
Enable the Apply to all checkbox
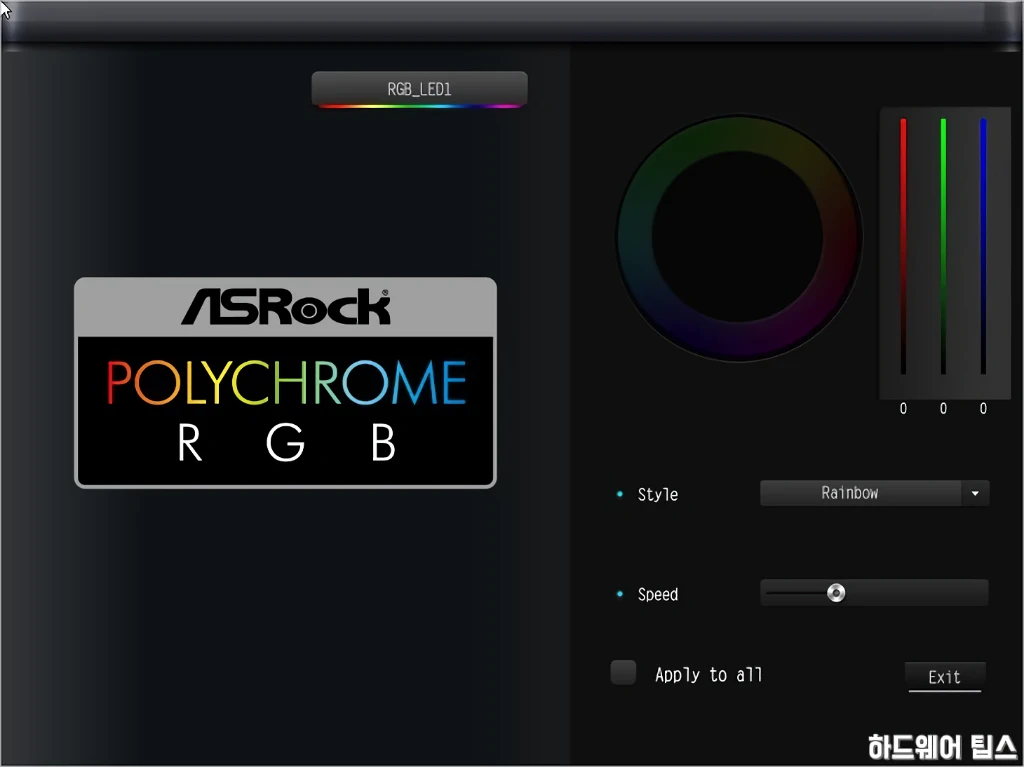(x=623, y=673)
